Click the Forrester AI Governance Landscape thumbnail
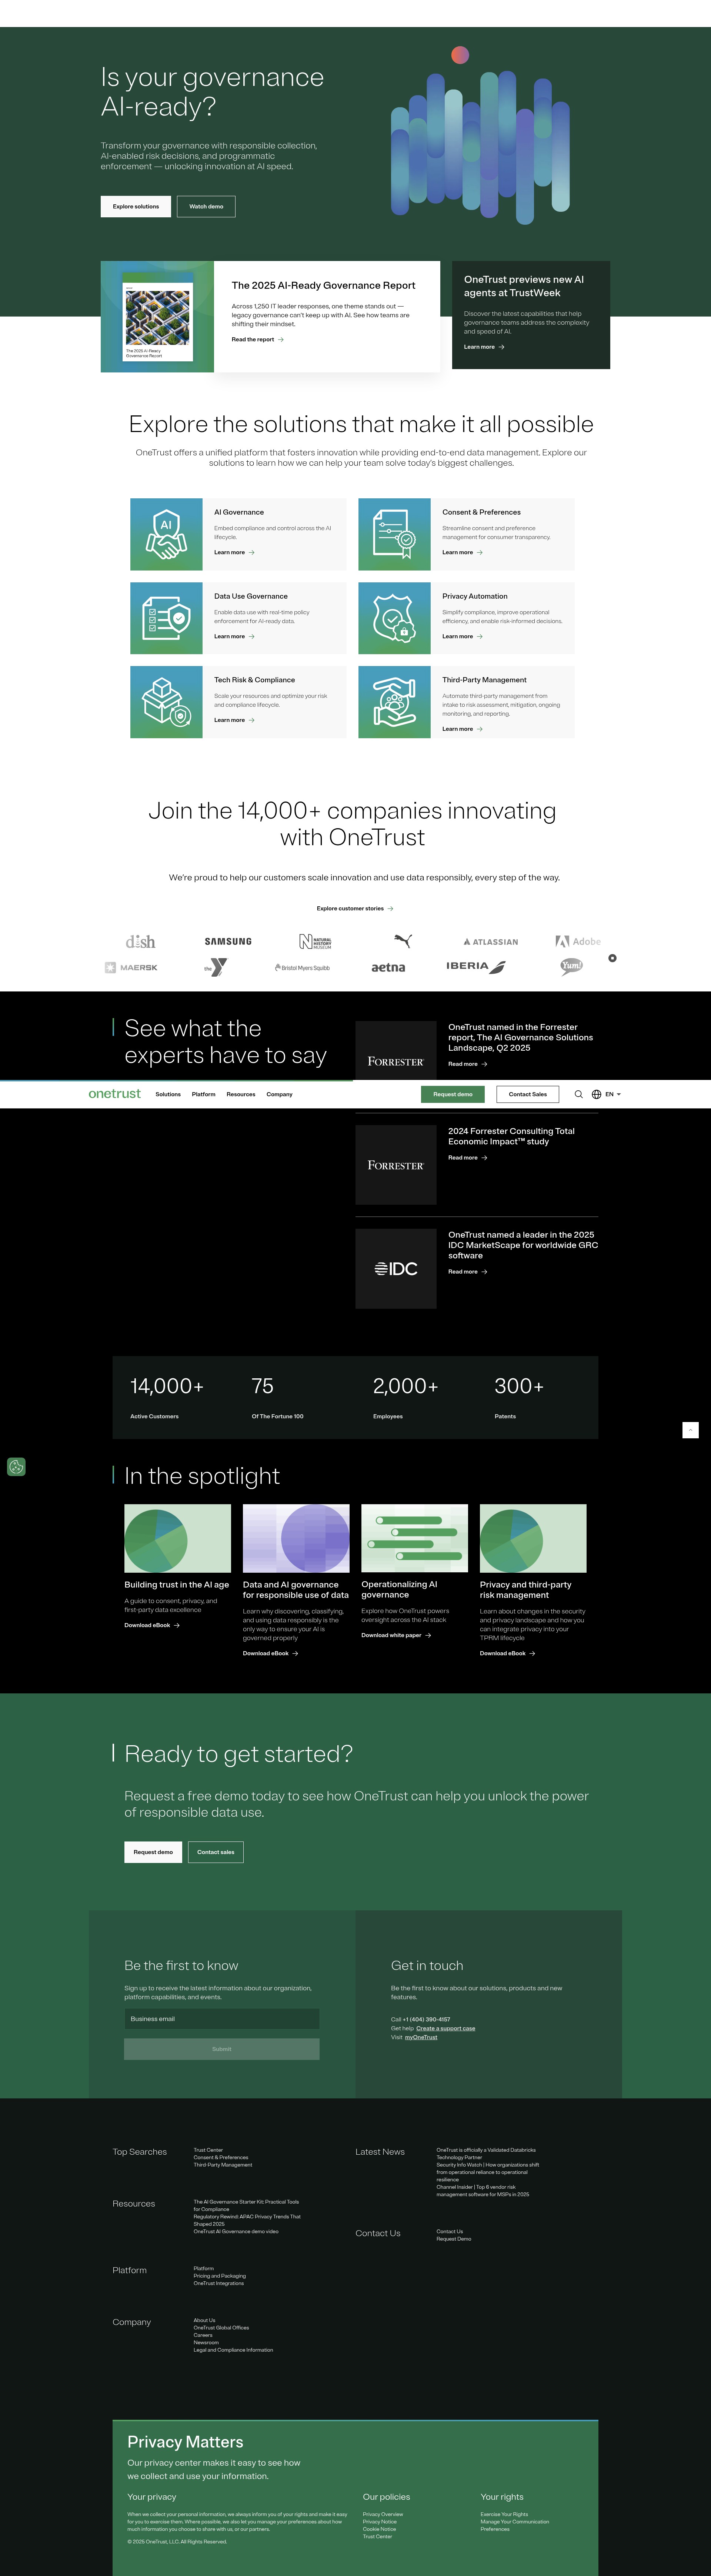The image size is (711, 2576). 396,1050
